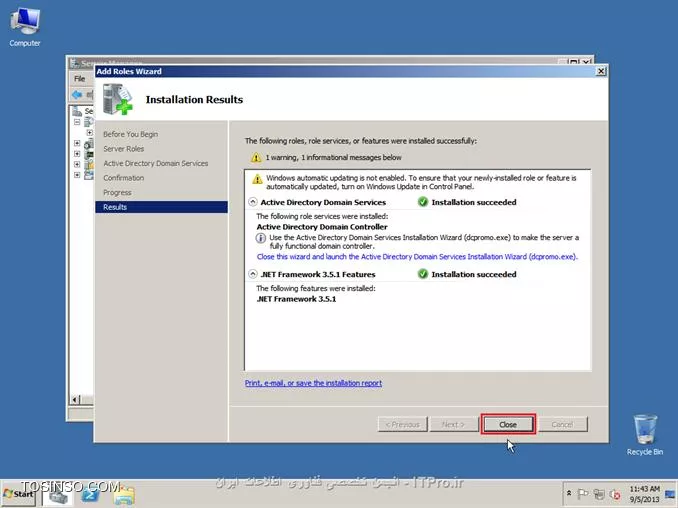Click the muted volume tray icon
This screenshot has width=678, height=508.
click(615, 494)
